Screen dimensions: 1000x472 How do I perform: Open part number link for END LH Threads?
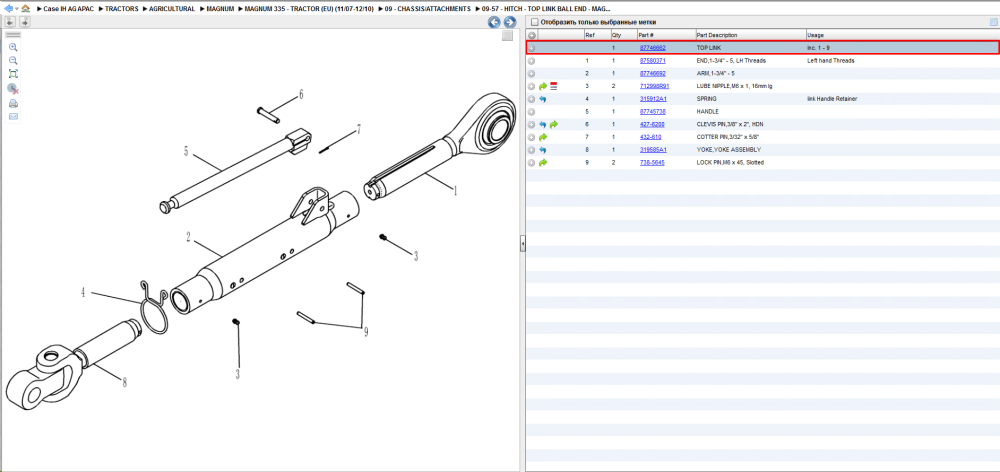click(x=652, y=61)
